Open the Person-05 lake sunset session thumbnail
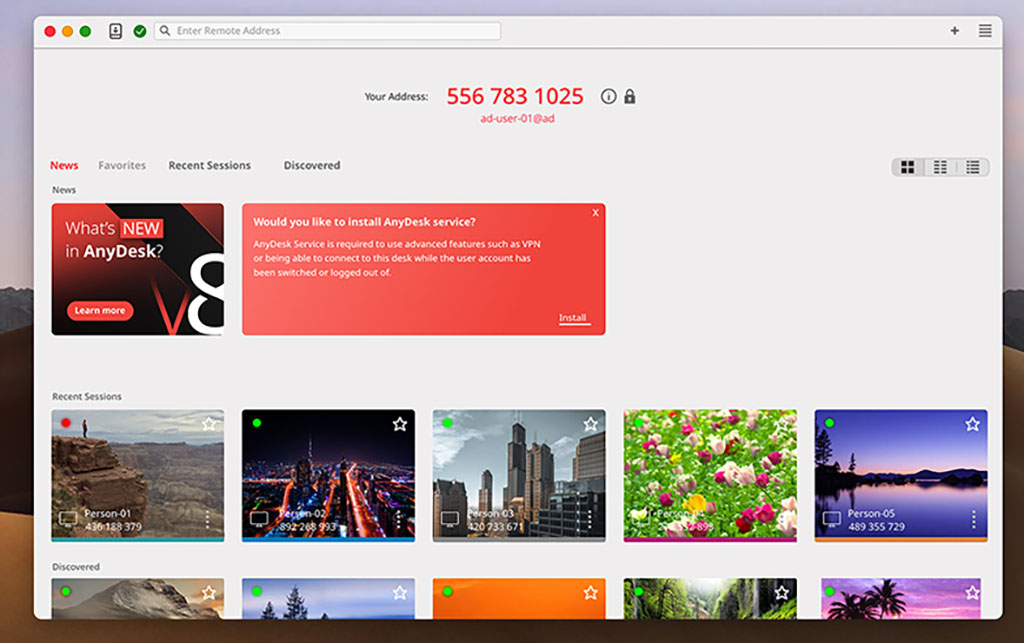The width and height of the screenshot is (1024, 643). 901,475
